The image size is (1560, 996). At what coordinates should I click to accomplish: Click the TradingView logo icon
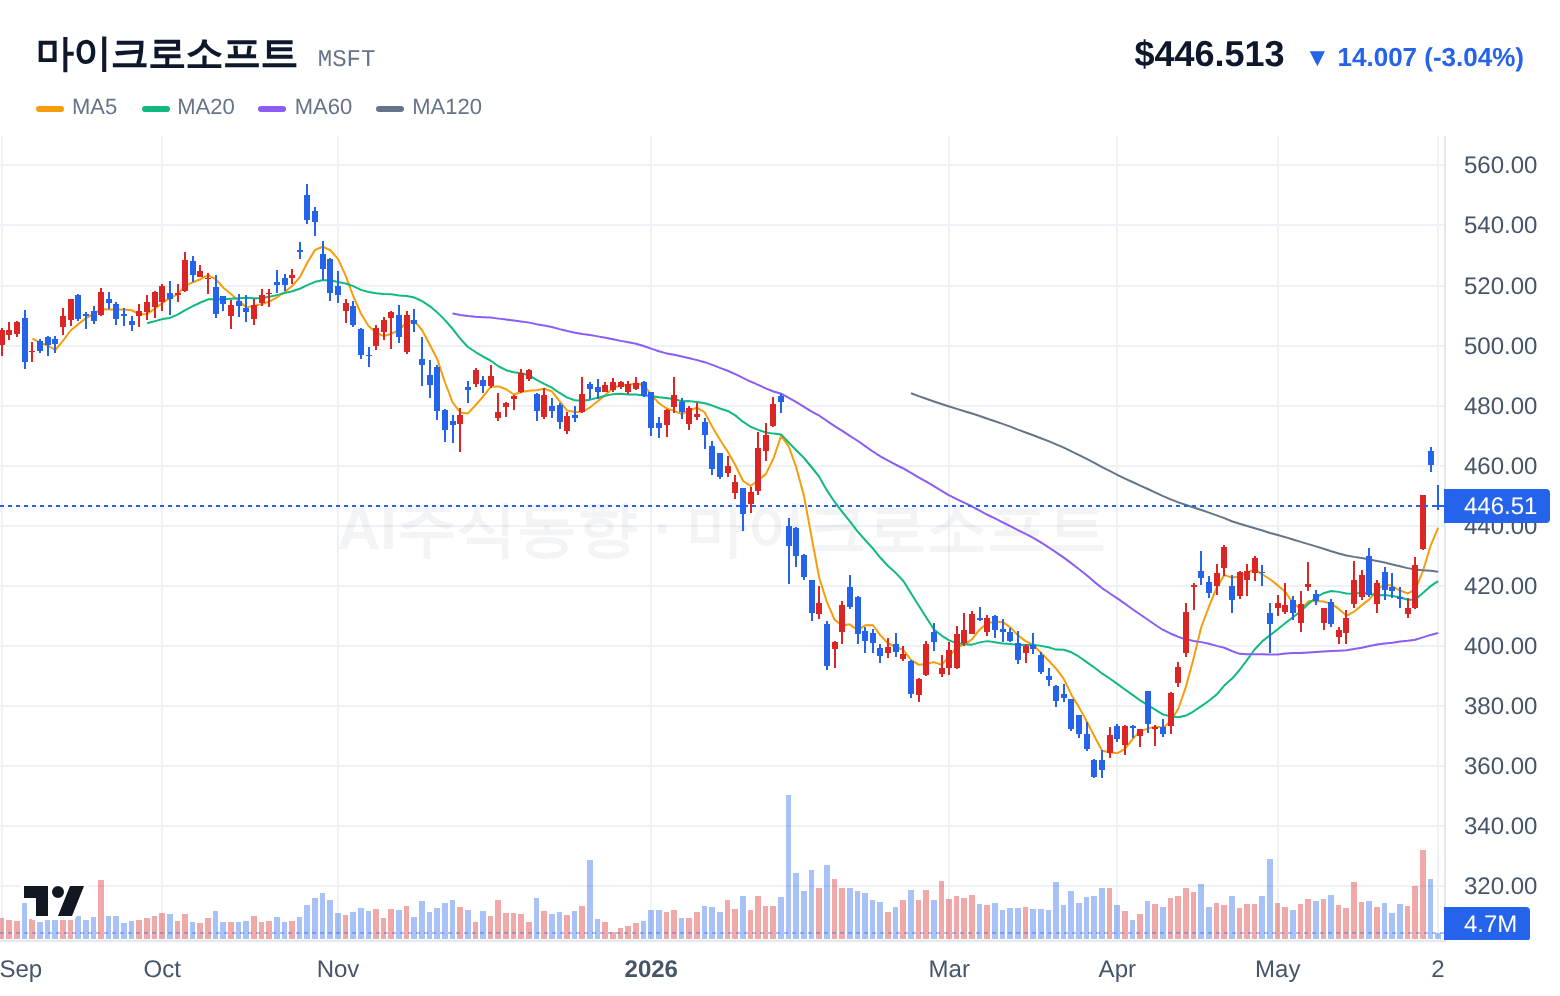point(53,900)
